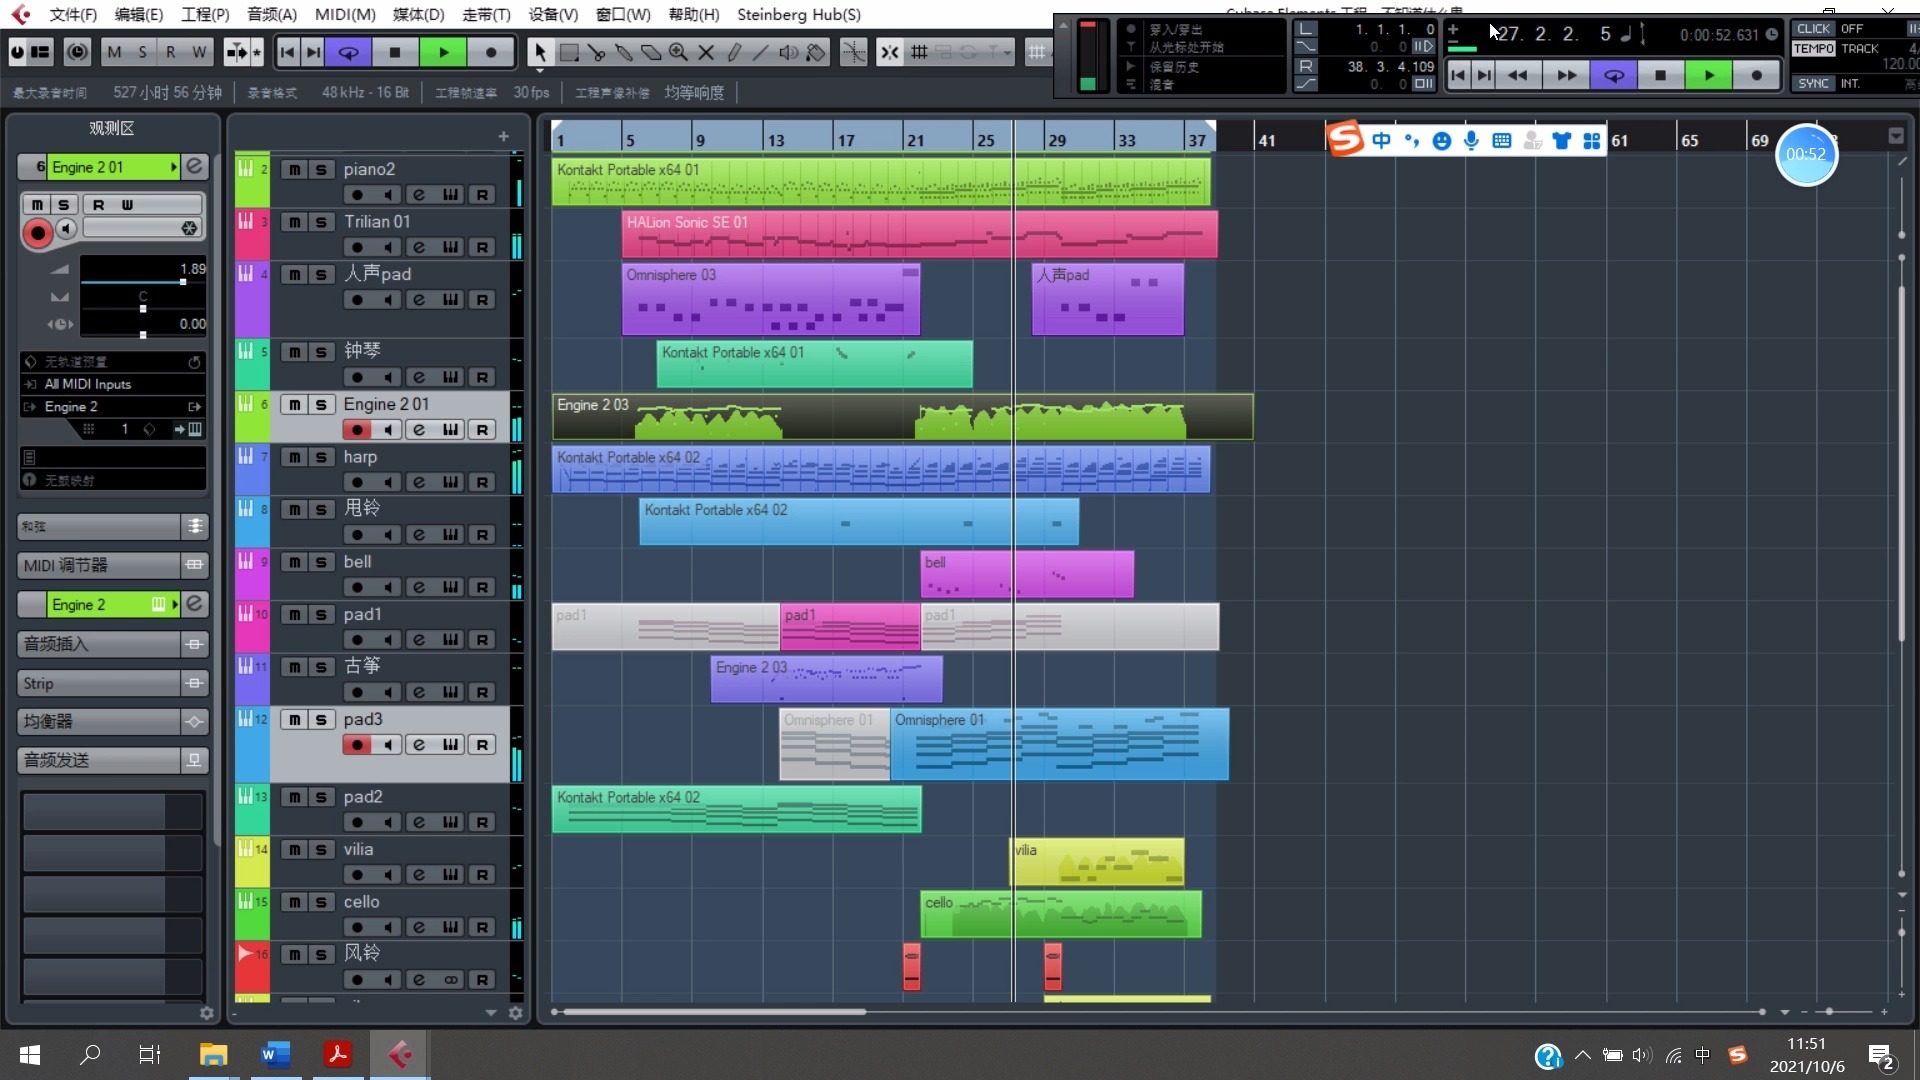Open inspector settings gear icon
The height and width of the screenshot is (1080, 1920).
click(x=206, y=1013)
